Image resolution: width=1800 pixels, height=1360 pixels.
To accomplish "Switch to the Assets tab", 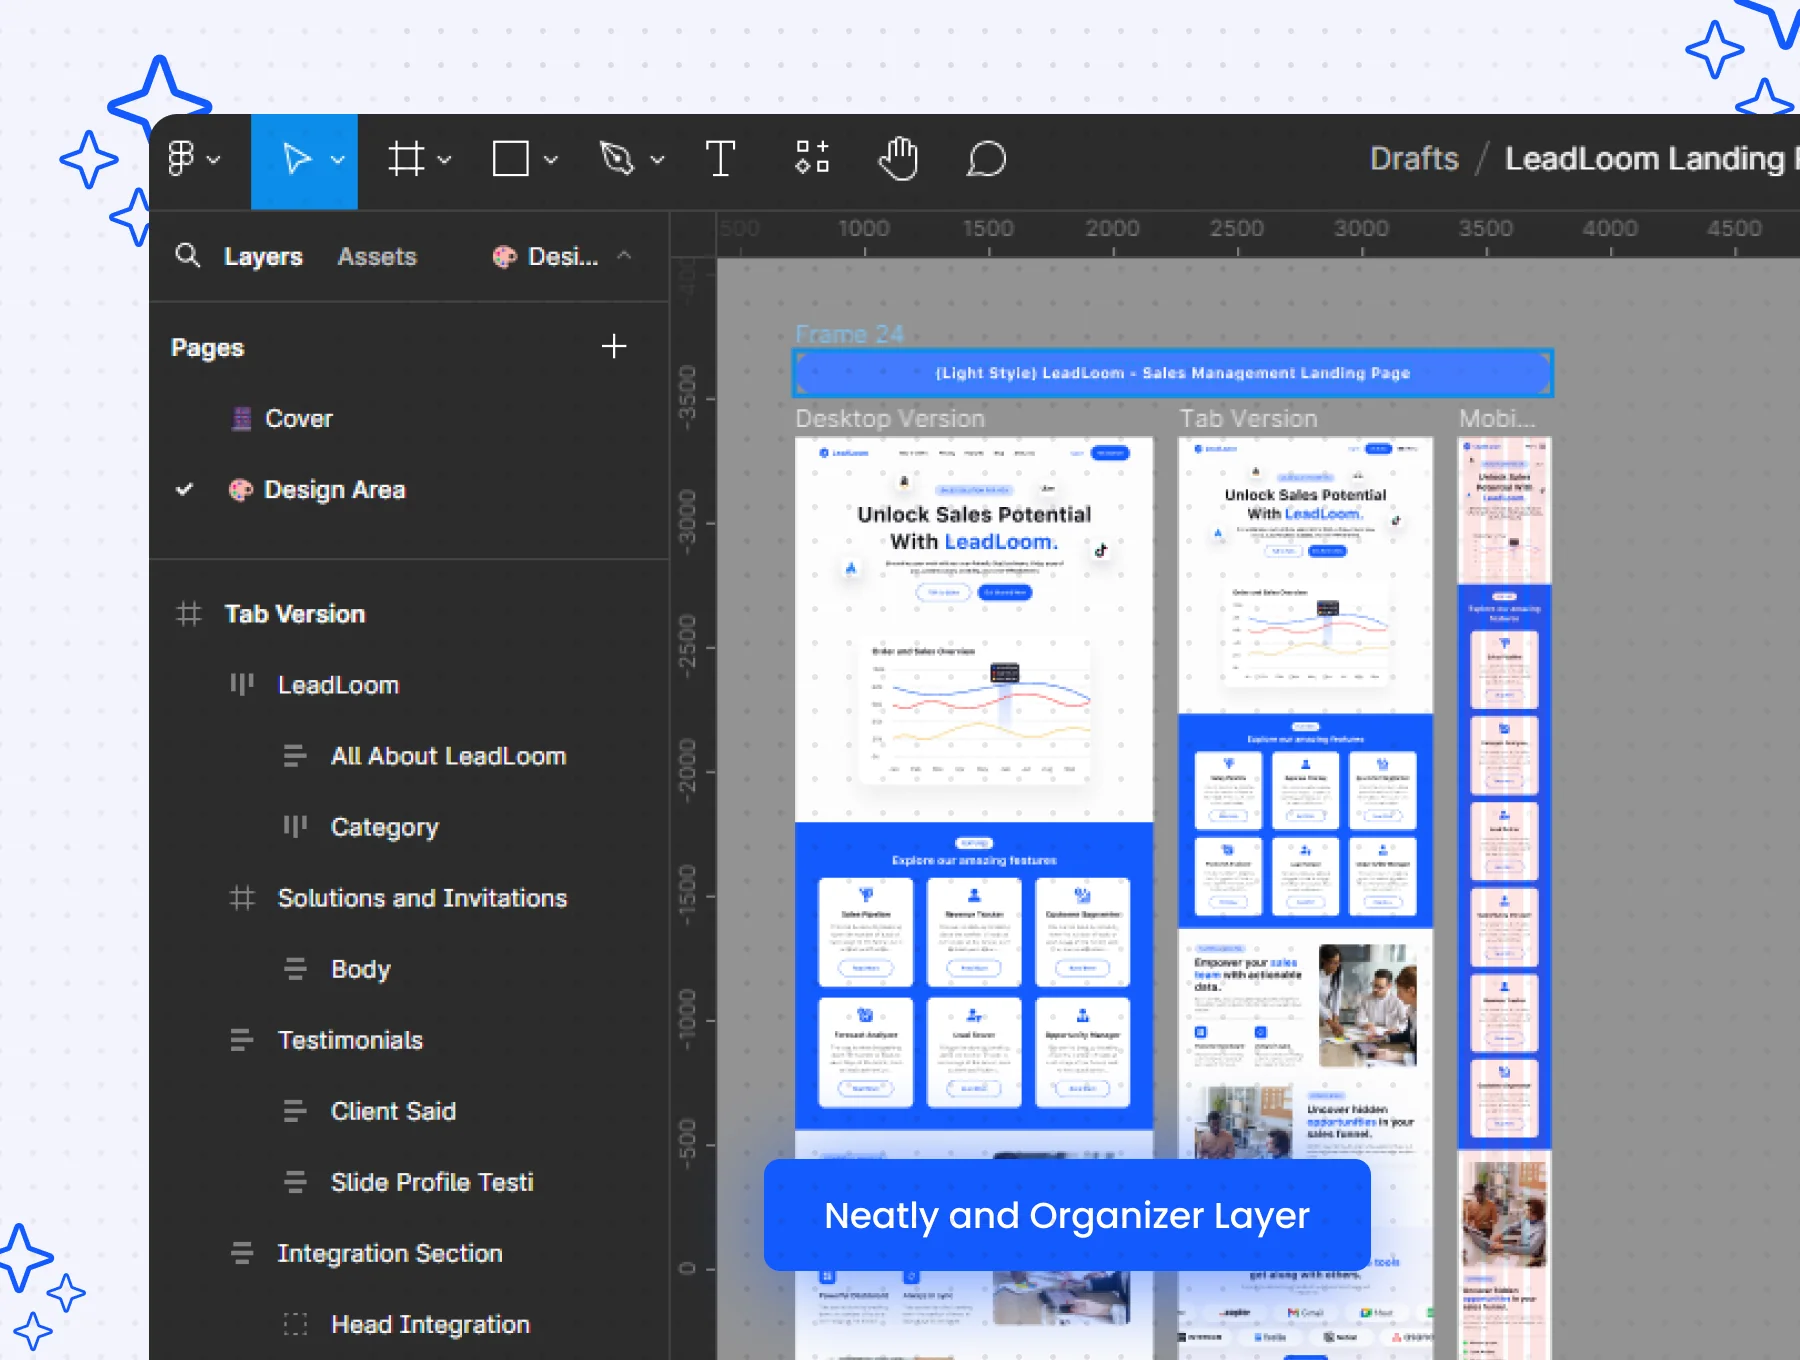I will (377, 257).
